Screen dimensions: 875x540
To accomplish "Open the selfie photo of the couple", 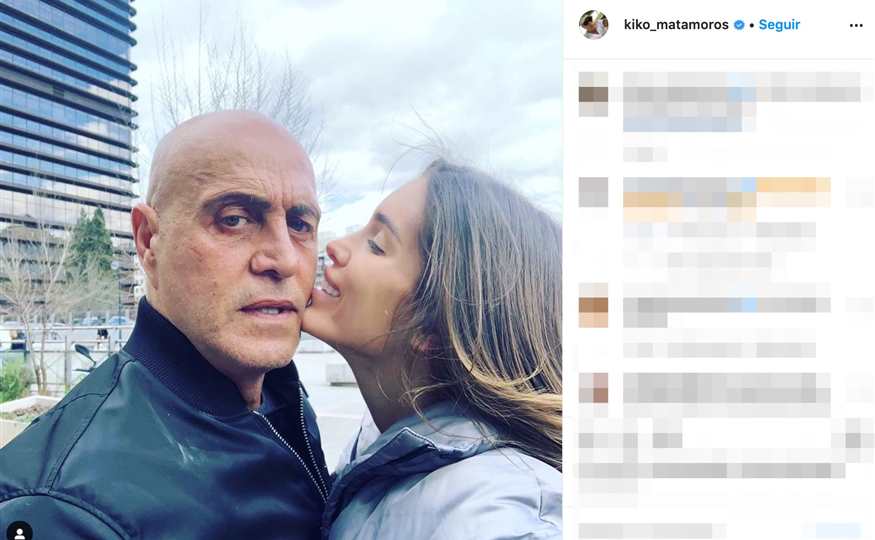I will (x=281, y=270).
